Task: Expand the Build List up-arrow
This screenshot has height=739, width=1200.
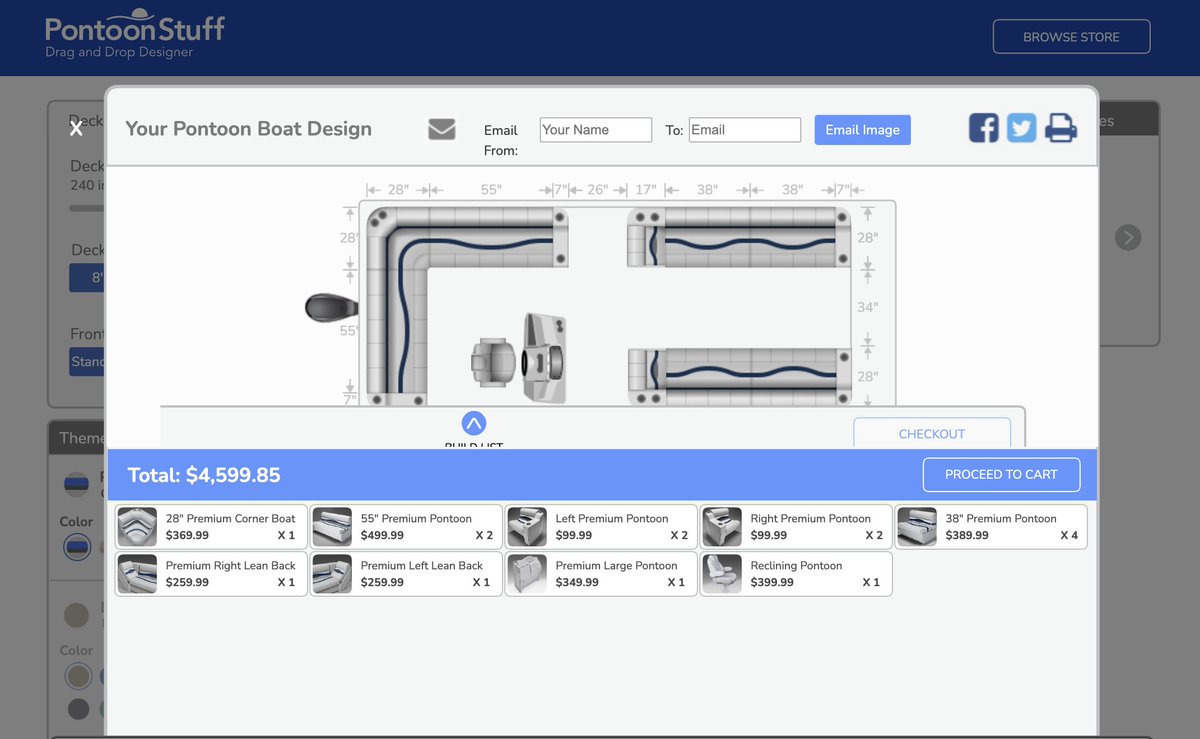Action: click(x=474, y=423)
